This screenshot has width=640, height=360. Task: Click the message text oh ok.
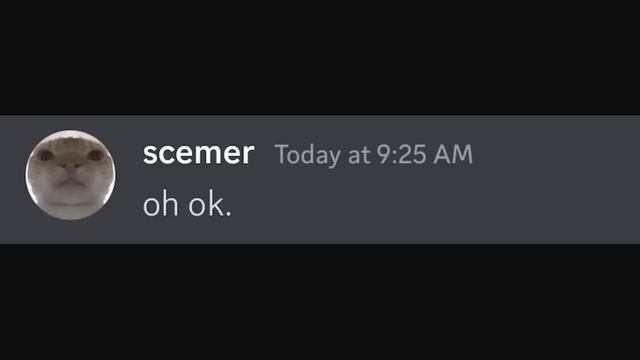[187, 205]
